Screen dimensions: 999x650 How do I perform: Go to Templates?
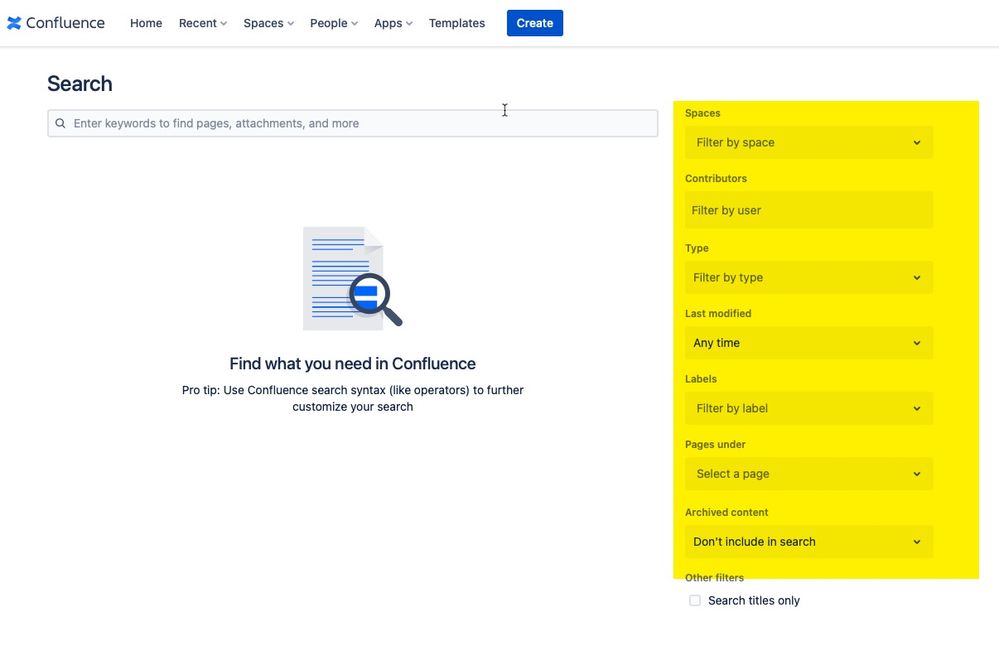[457, 23]
